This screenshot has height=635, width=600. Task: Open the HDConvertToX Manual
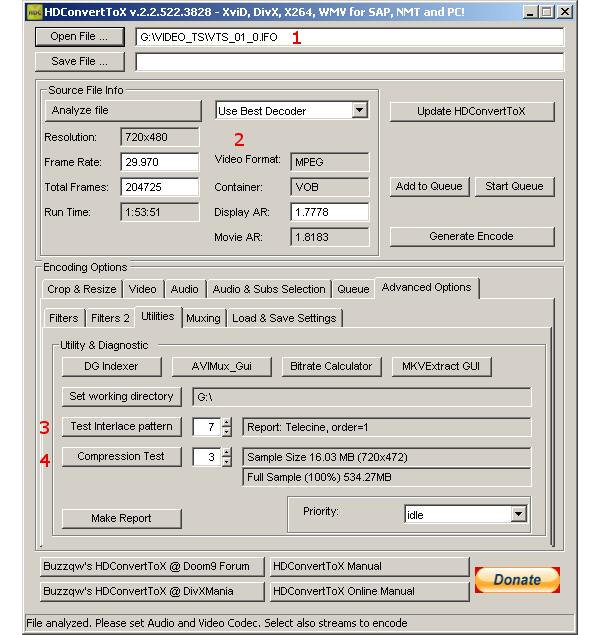tap(370, 566)
